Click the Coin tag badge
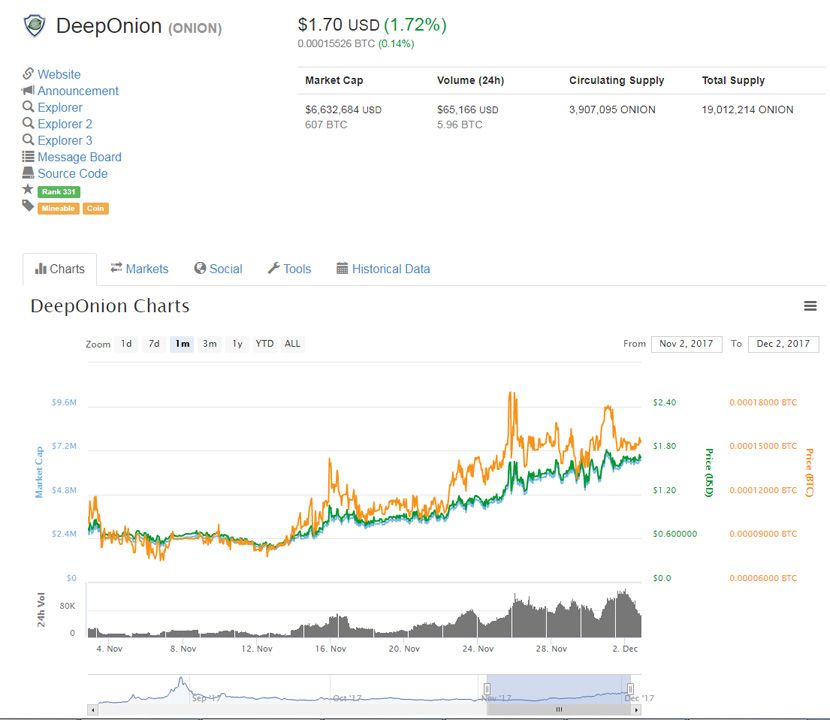This screenshot has height=720, width=830. point(95,209)
